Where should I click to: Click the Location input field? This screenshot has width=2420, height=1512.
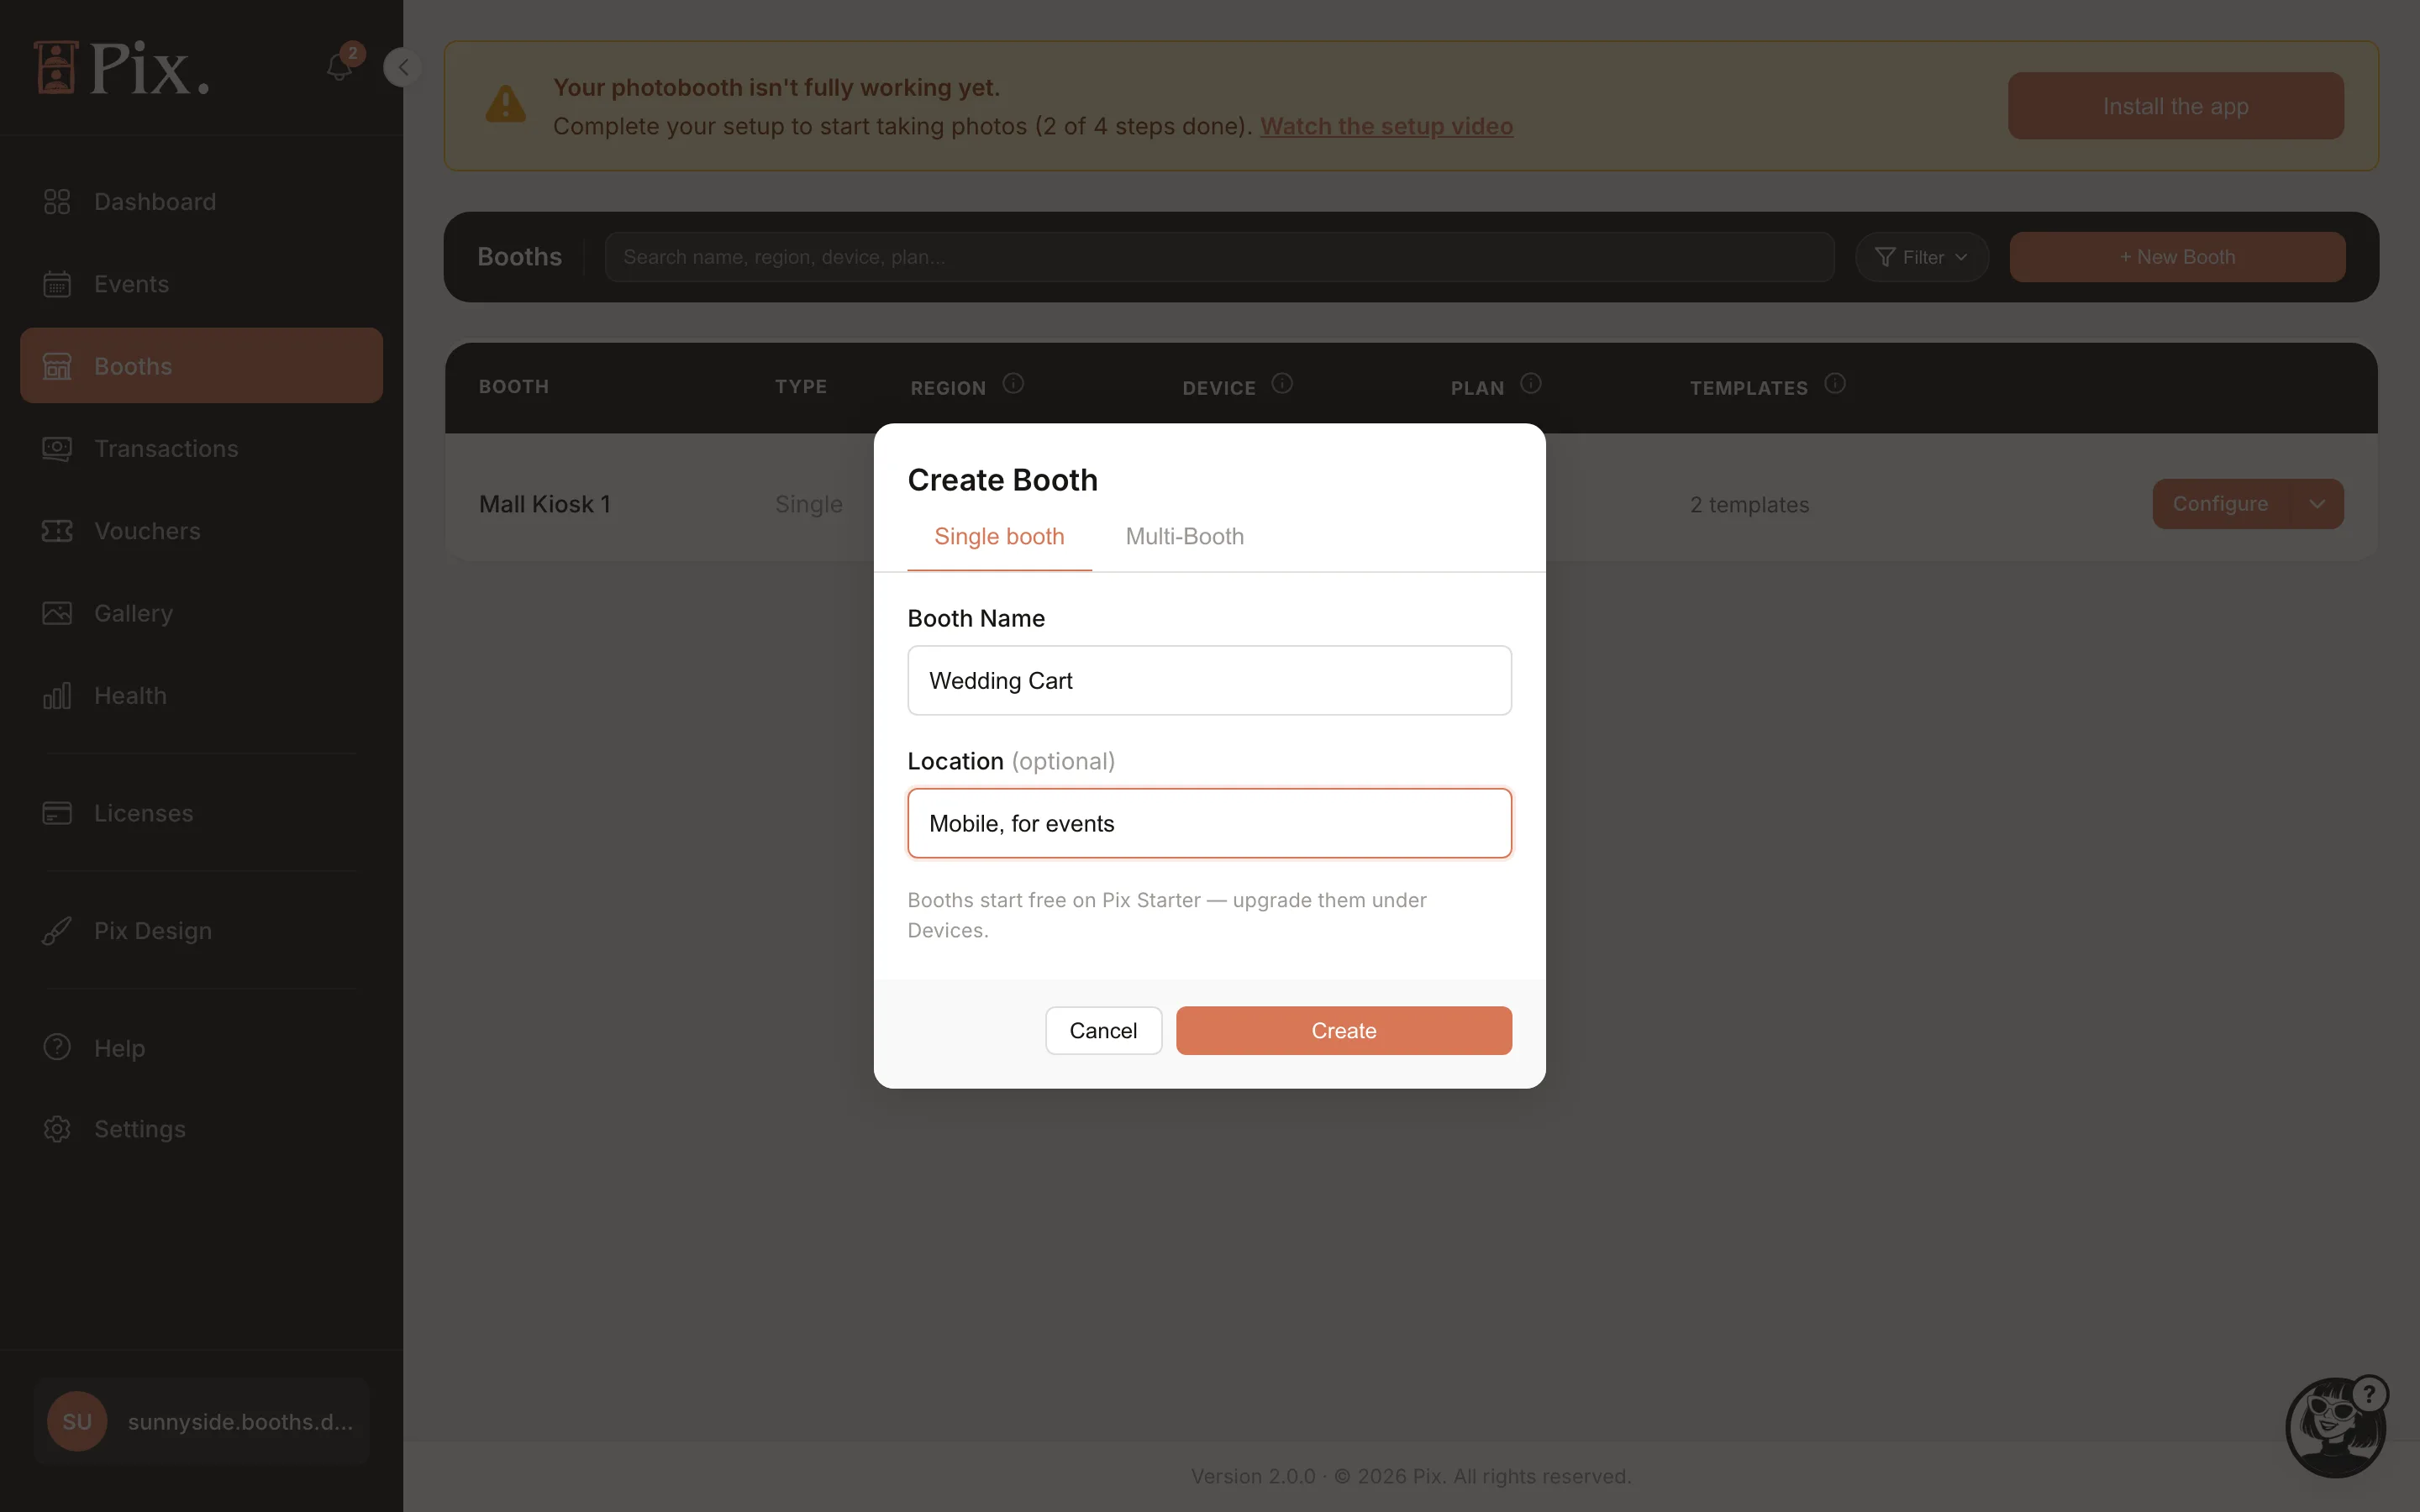[x=1209, y=824]
